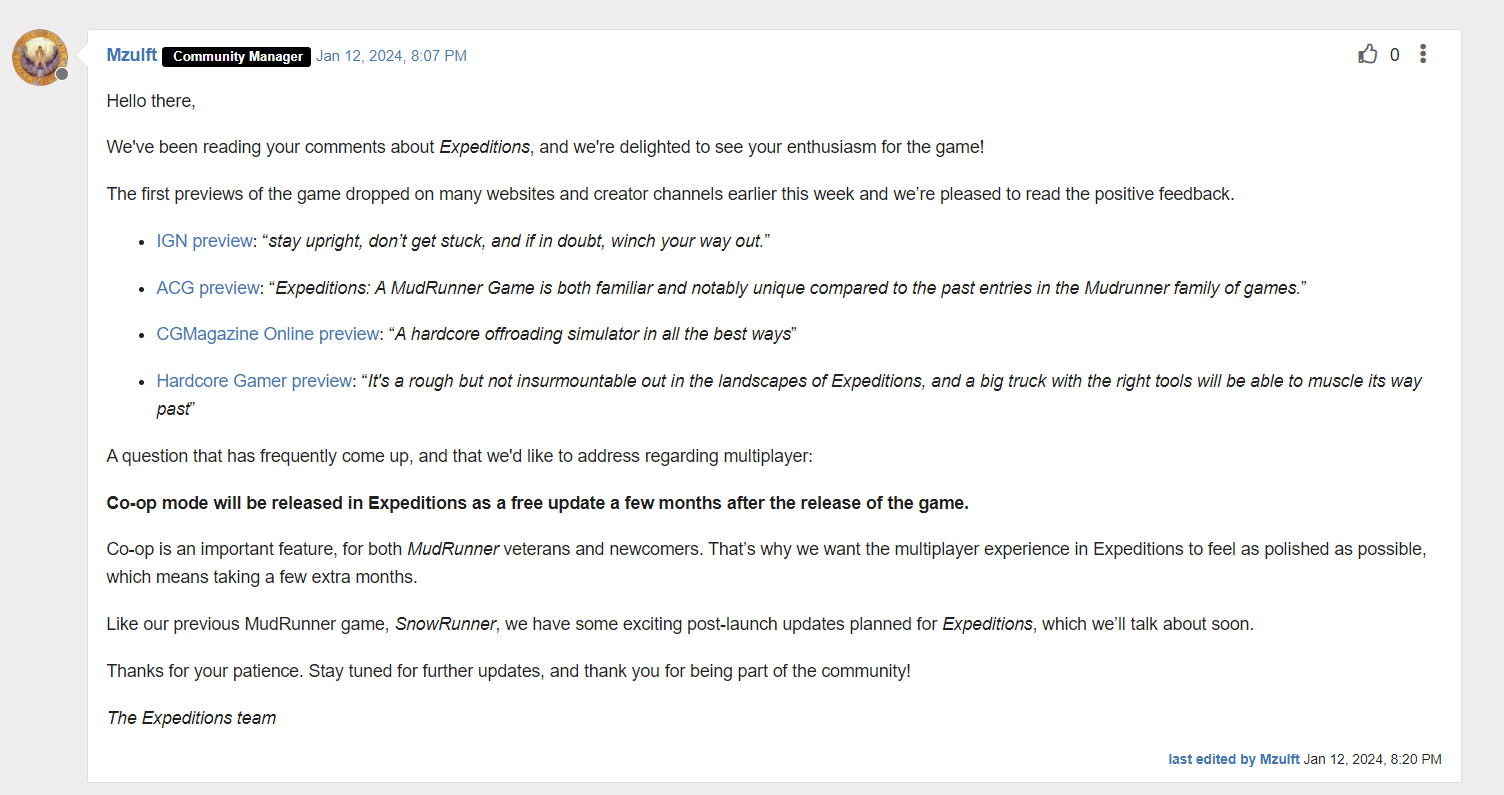Open the CGMagazine Online preview link
The width and height of the screenshot is (1504, 795).
click(x=267, y=333)
